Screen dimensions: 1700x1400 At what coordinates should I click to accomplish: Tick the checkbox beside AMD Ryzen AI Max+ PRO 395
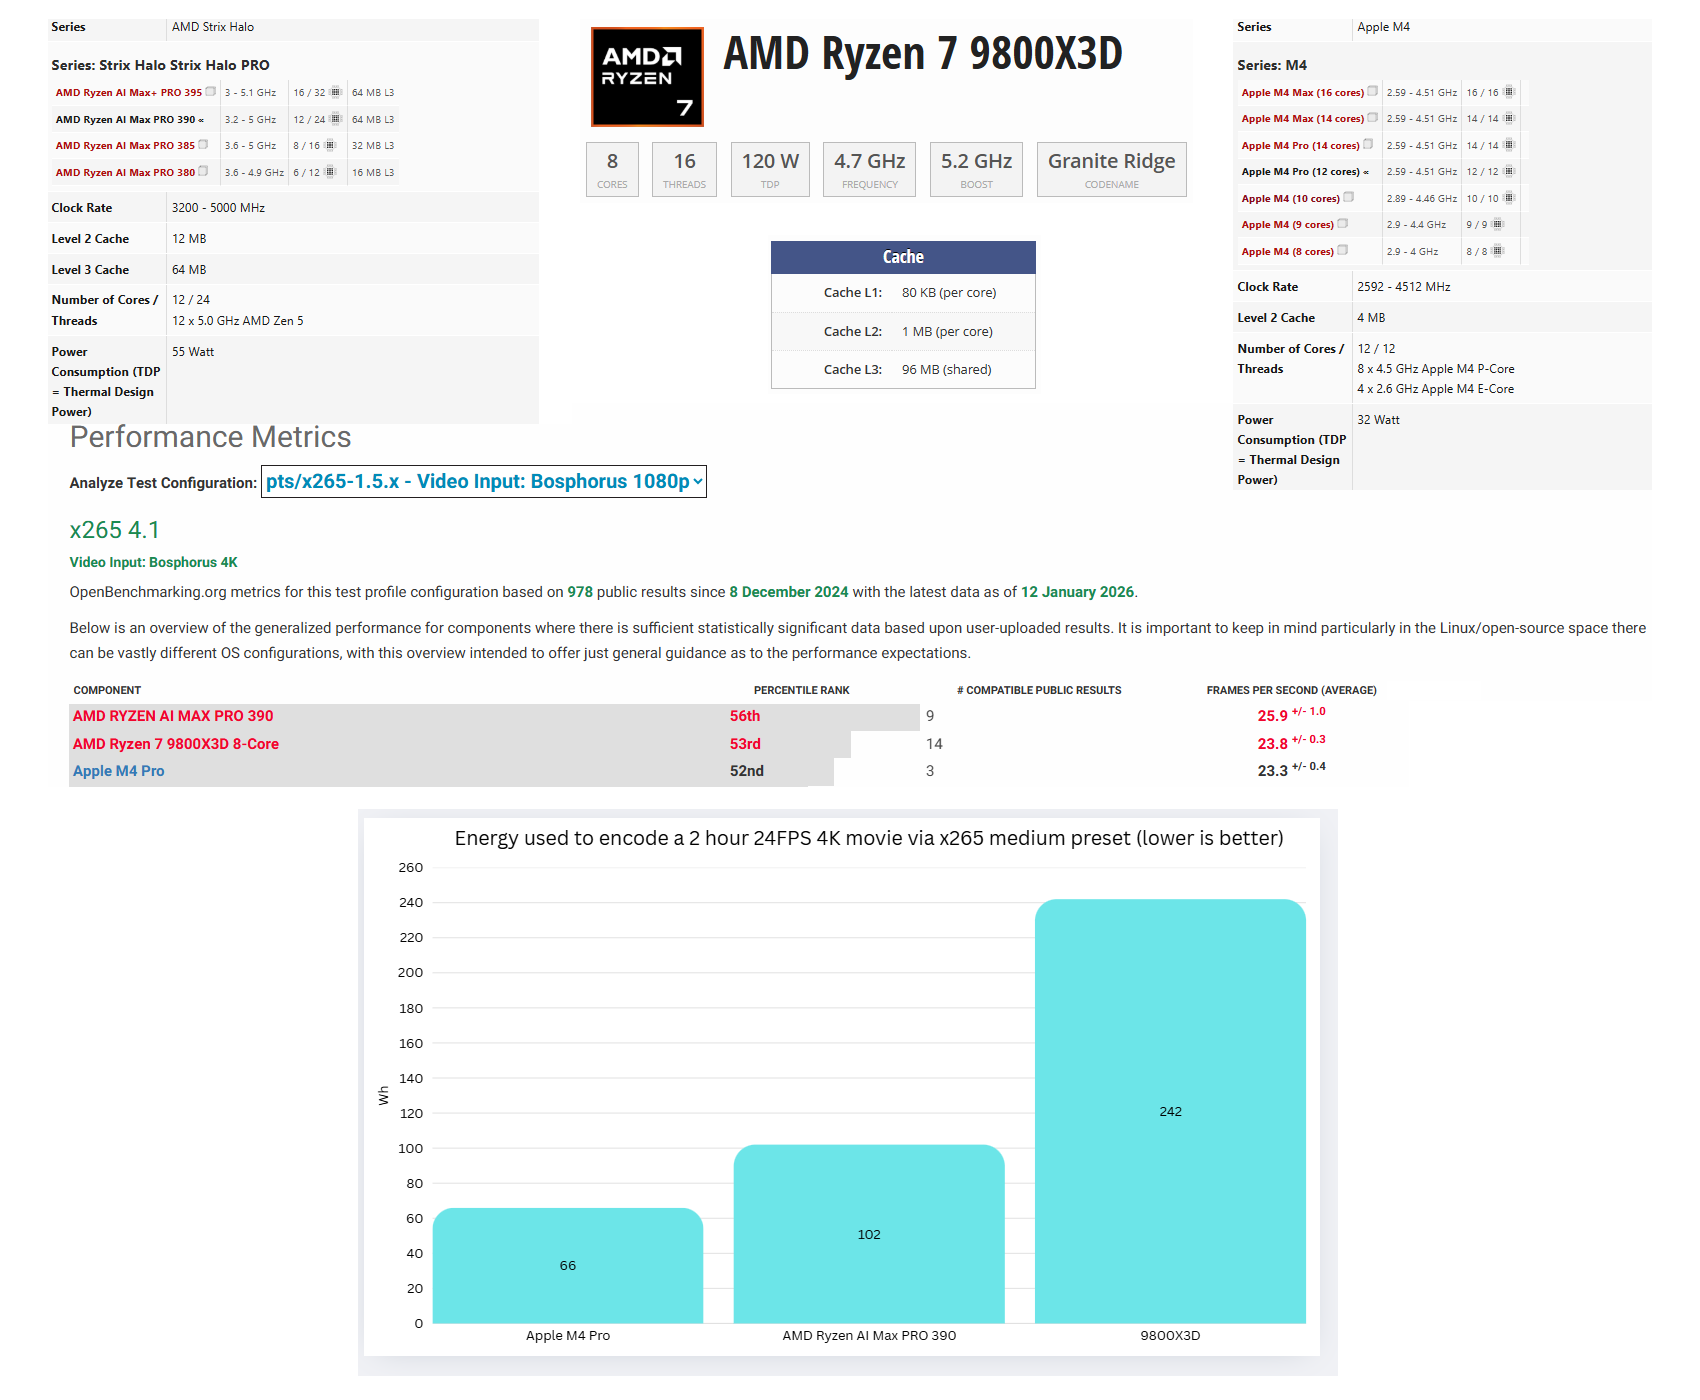(211, 92)
